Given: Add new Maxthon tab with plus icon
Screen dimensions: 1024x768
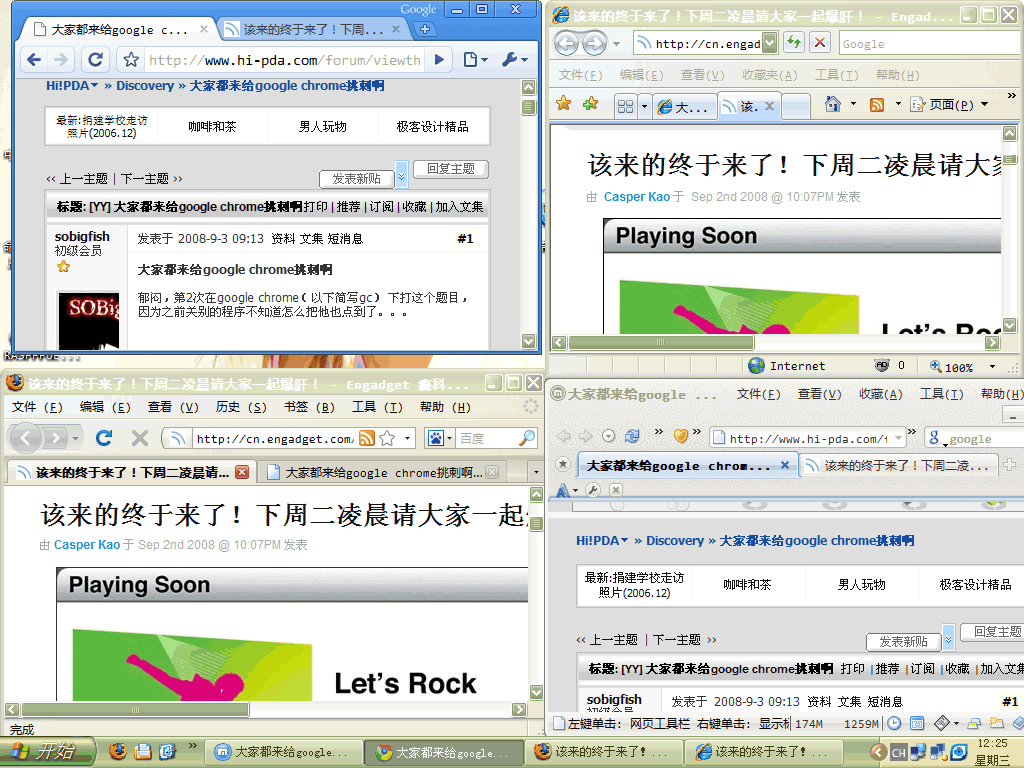Looking at the screenshot, I should (x=1010, y=465).
